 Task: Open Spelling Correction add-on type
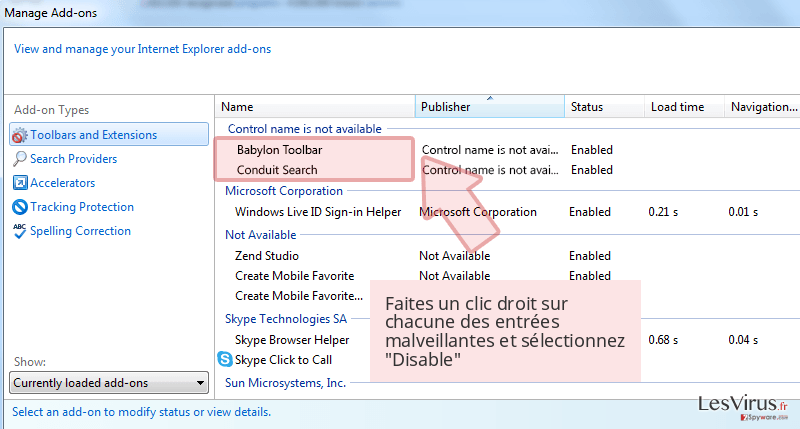[80, 231]
